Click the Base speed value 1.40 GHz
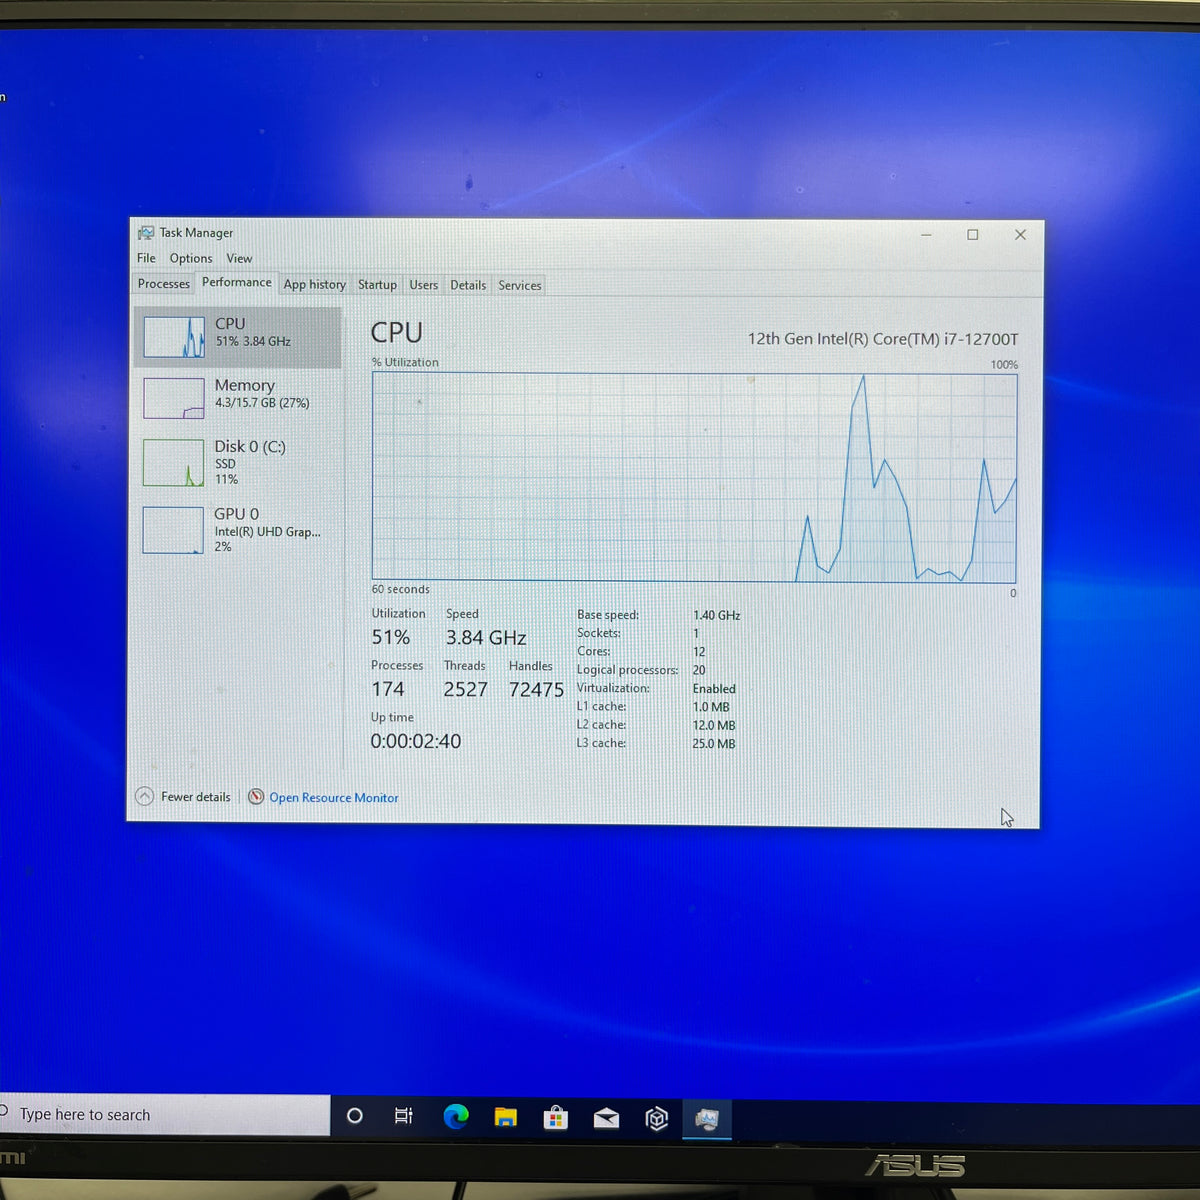 pyautogui.click(x=717, y=616)
